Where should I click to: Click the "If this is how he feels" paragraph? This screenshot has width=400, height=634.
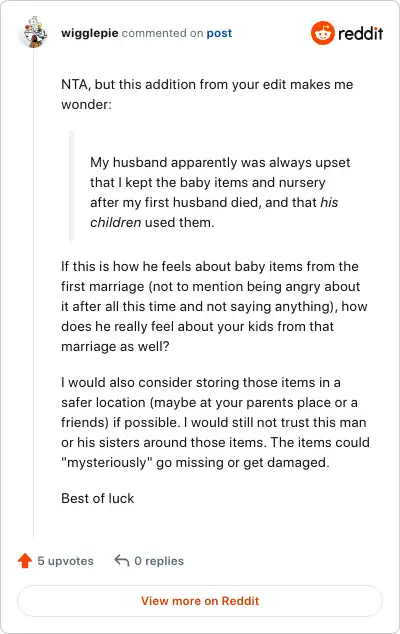point(214,306)
